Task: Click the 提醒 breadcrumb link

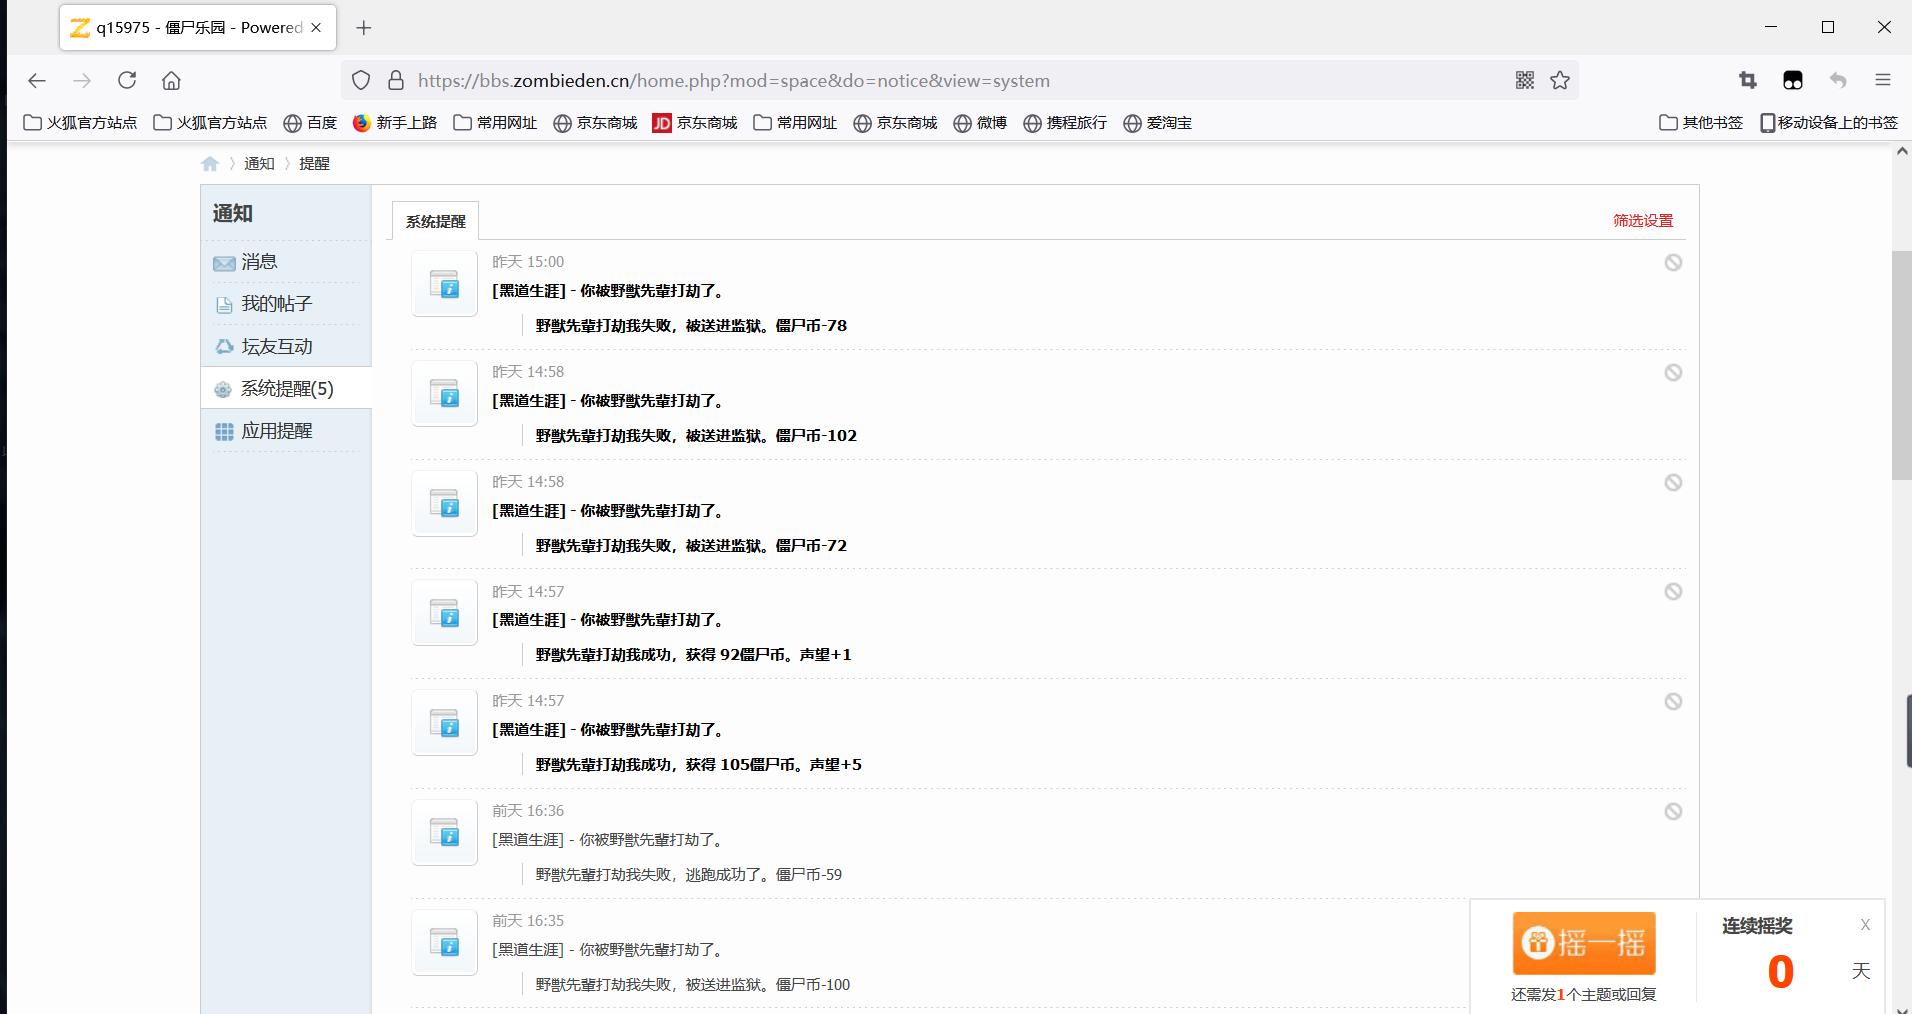Action: pyautogui.click(x=314, y=164)
